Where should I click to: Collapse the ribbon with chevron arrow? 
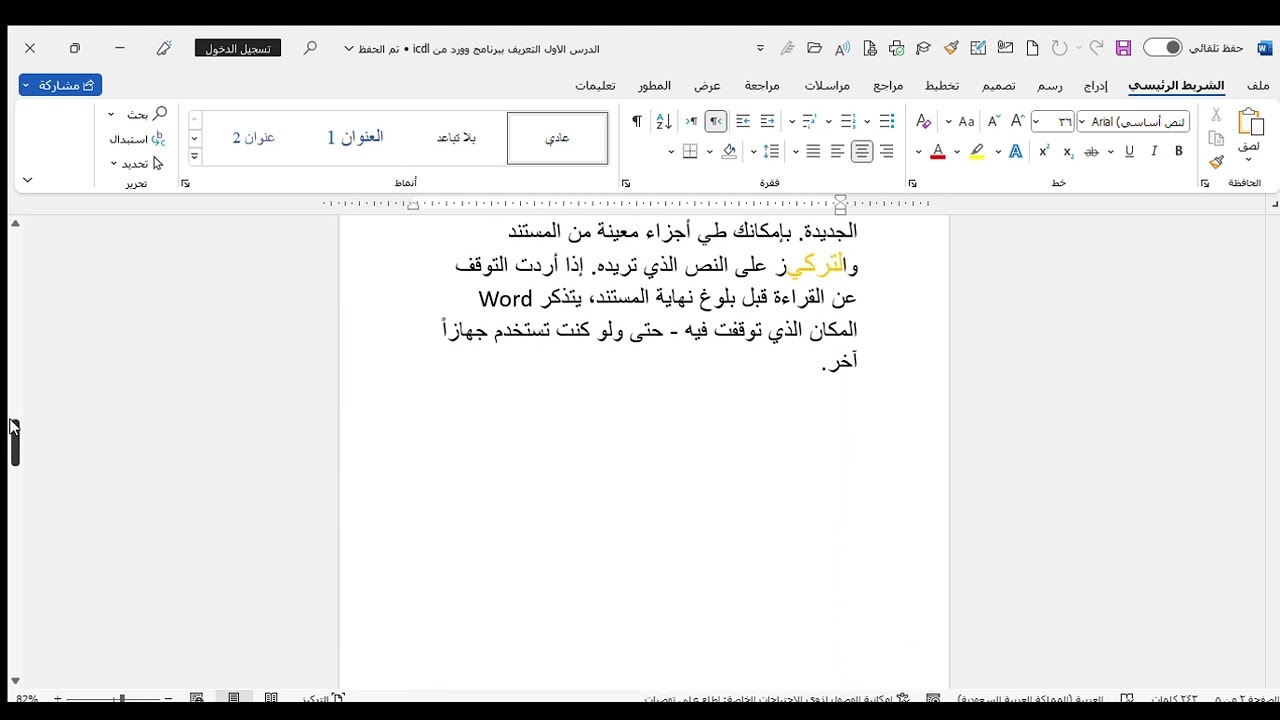27,180
